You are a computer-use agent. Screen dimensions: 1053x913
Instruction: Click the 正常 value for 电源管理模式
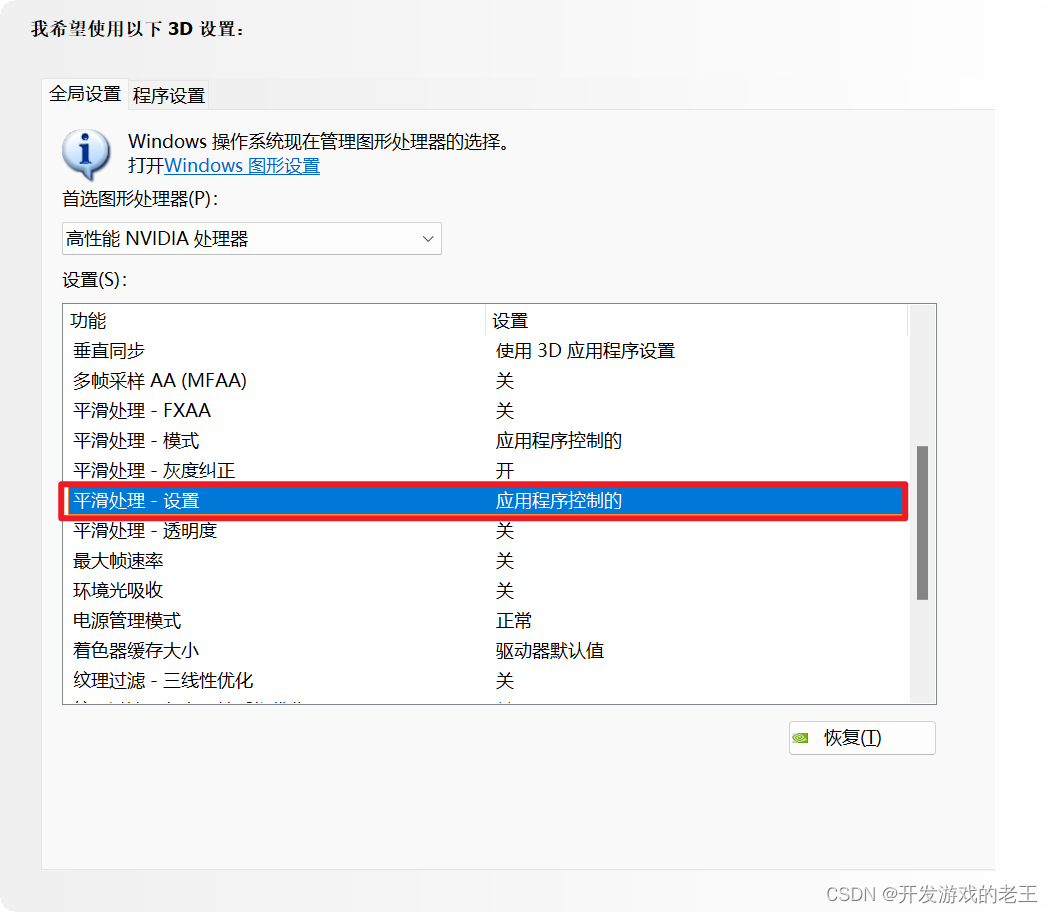(514, 620)
